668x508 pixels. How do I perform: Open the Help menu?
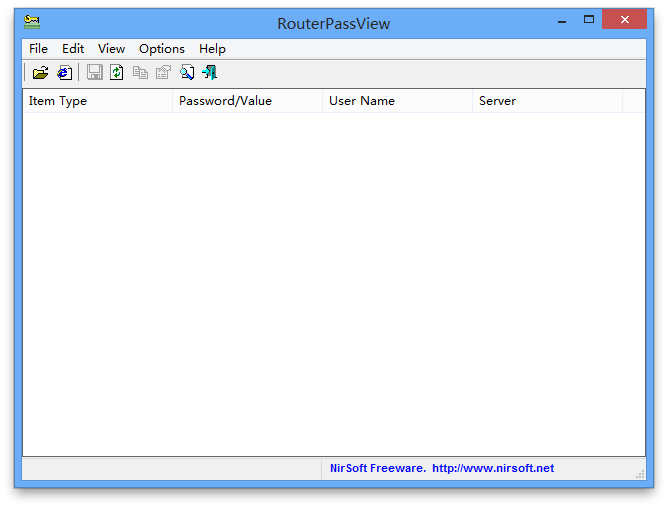coord(212,49)
